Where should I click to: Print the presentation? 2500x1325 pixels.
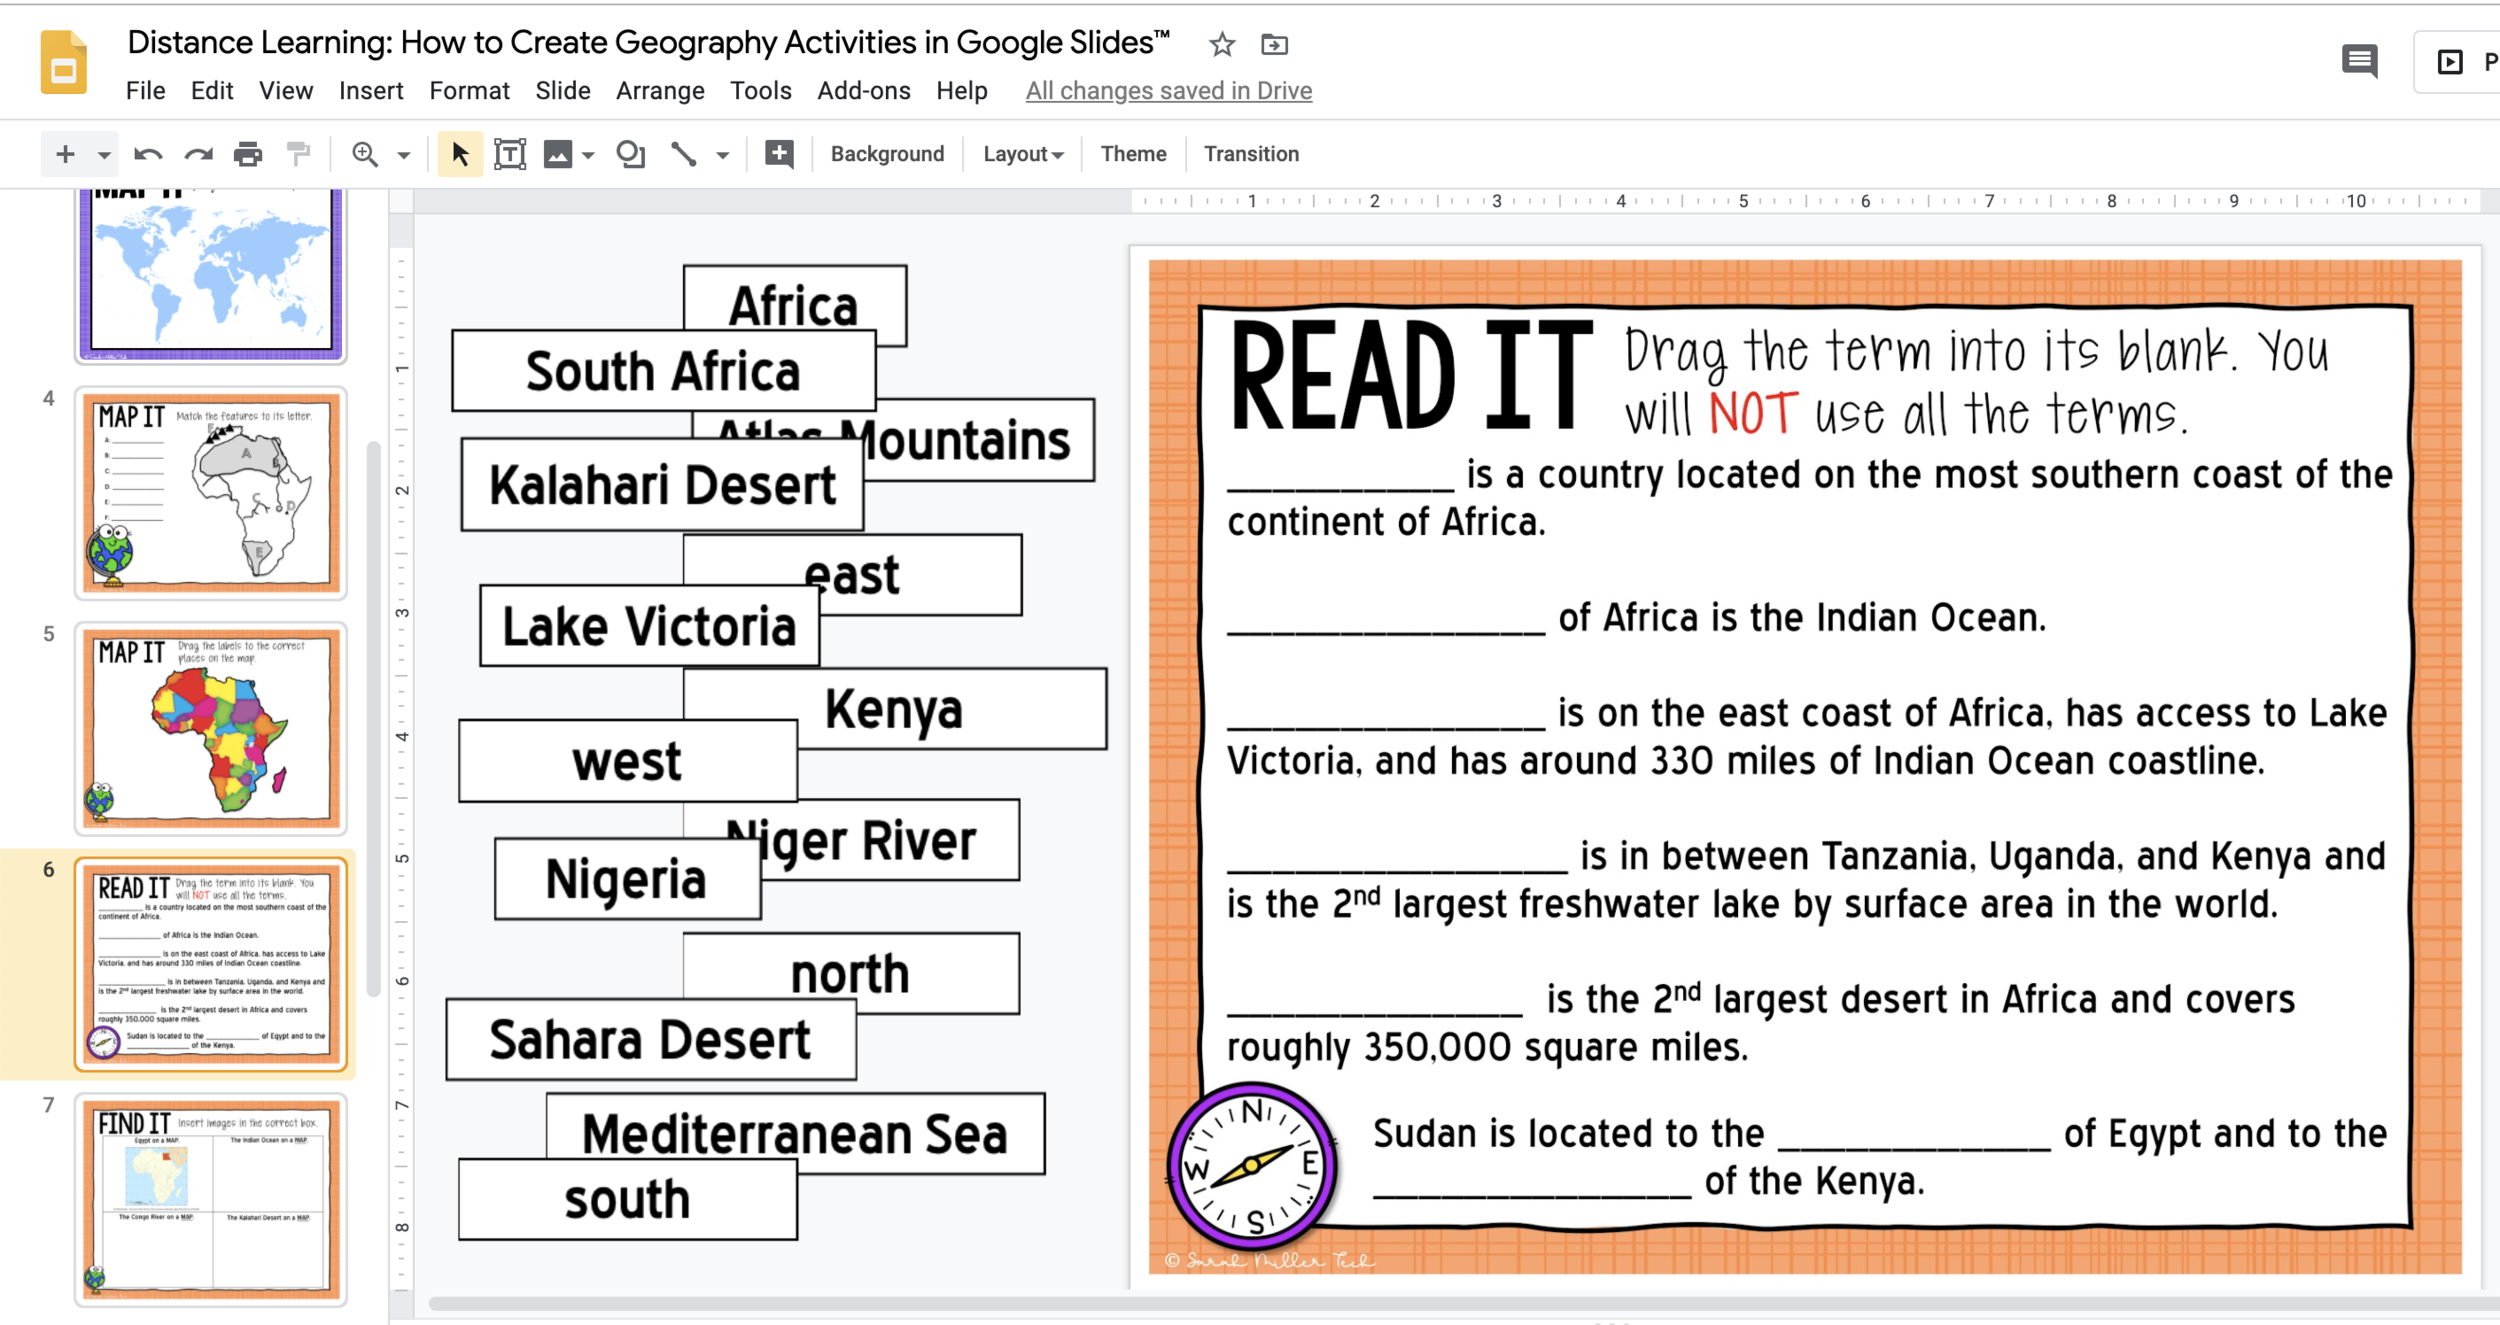[x=247, y=154]
